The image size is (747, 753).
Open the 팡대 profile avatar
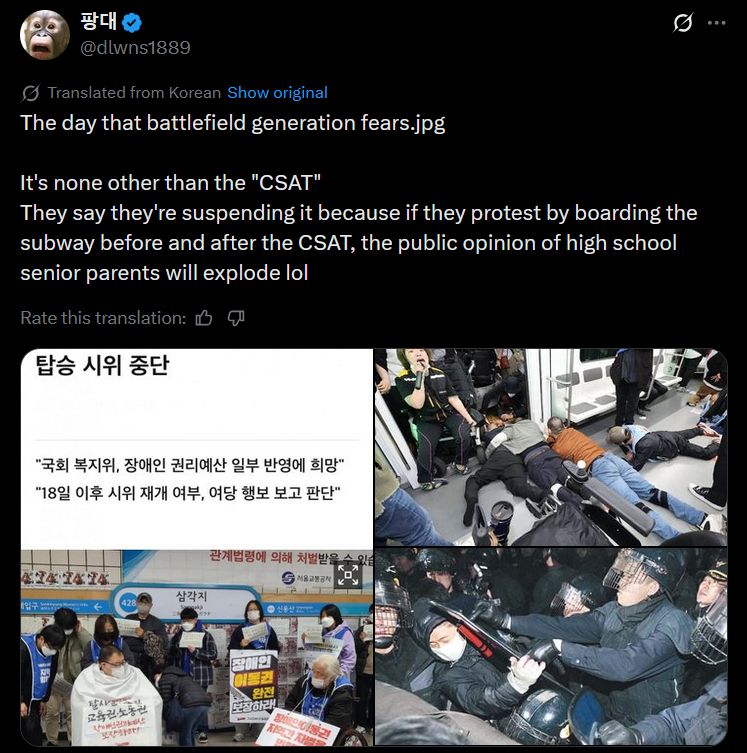(x=45, y=35)
